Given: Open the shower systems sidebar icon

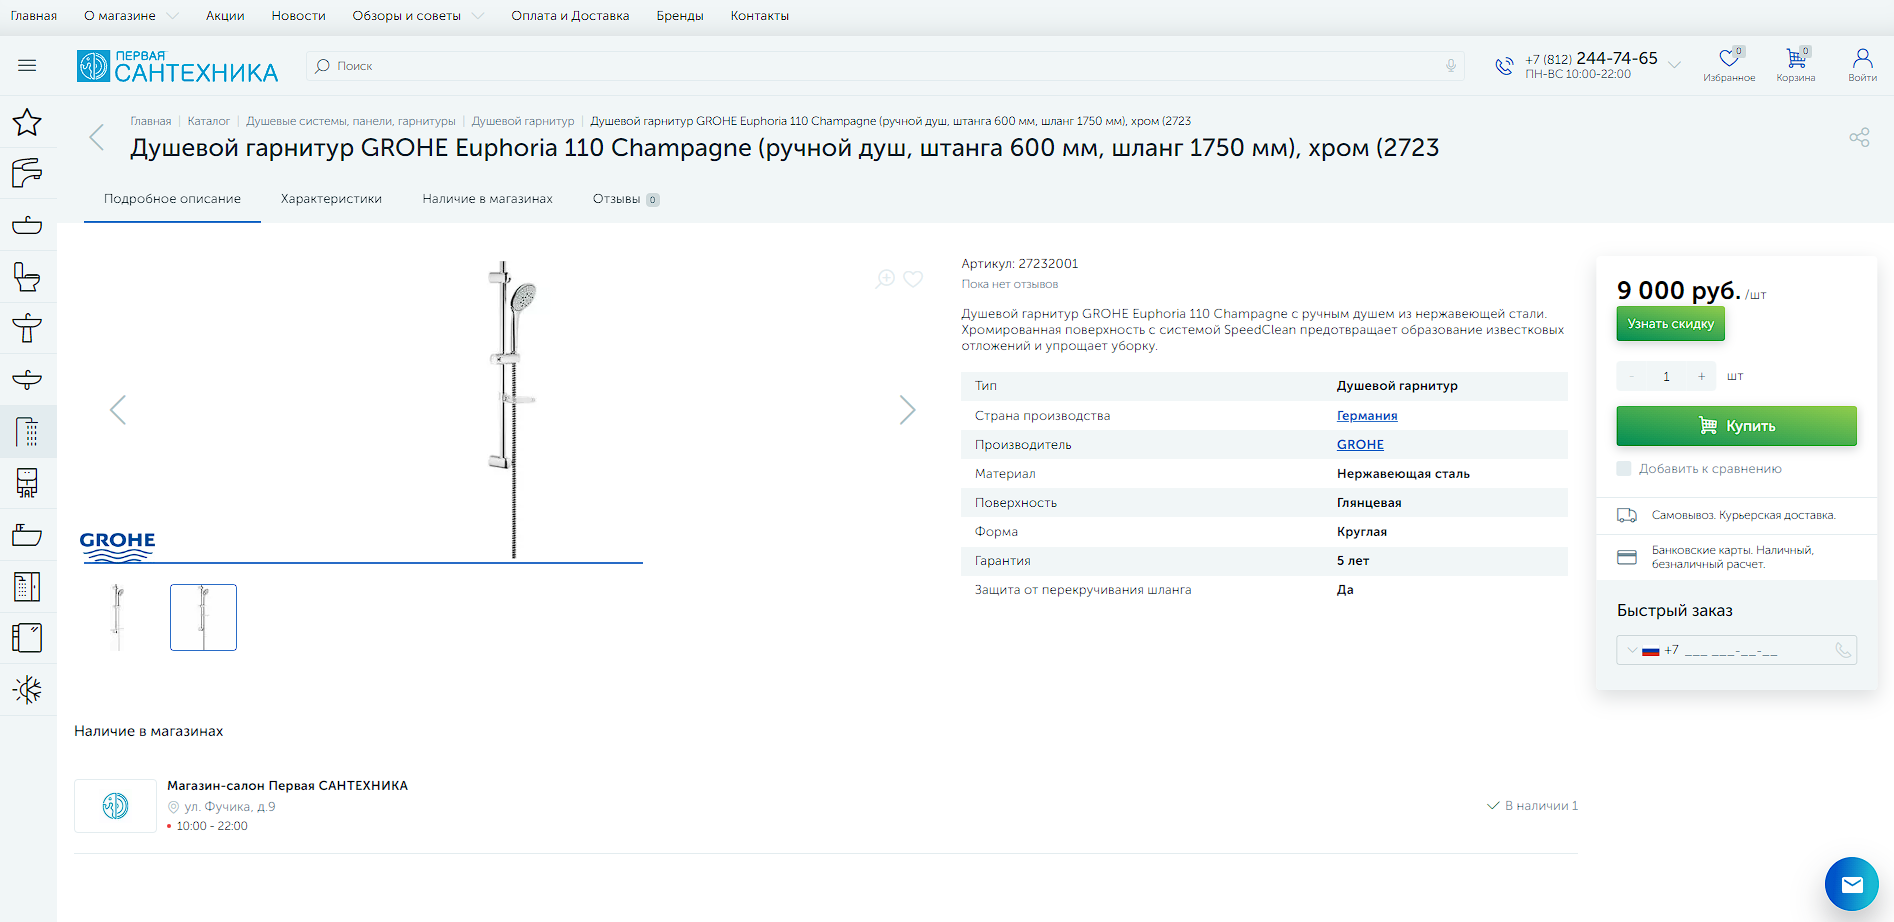Looking at the screenshot, I should pyautogui.click(x=27, y=432).
